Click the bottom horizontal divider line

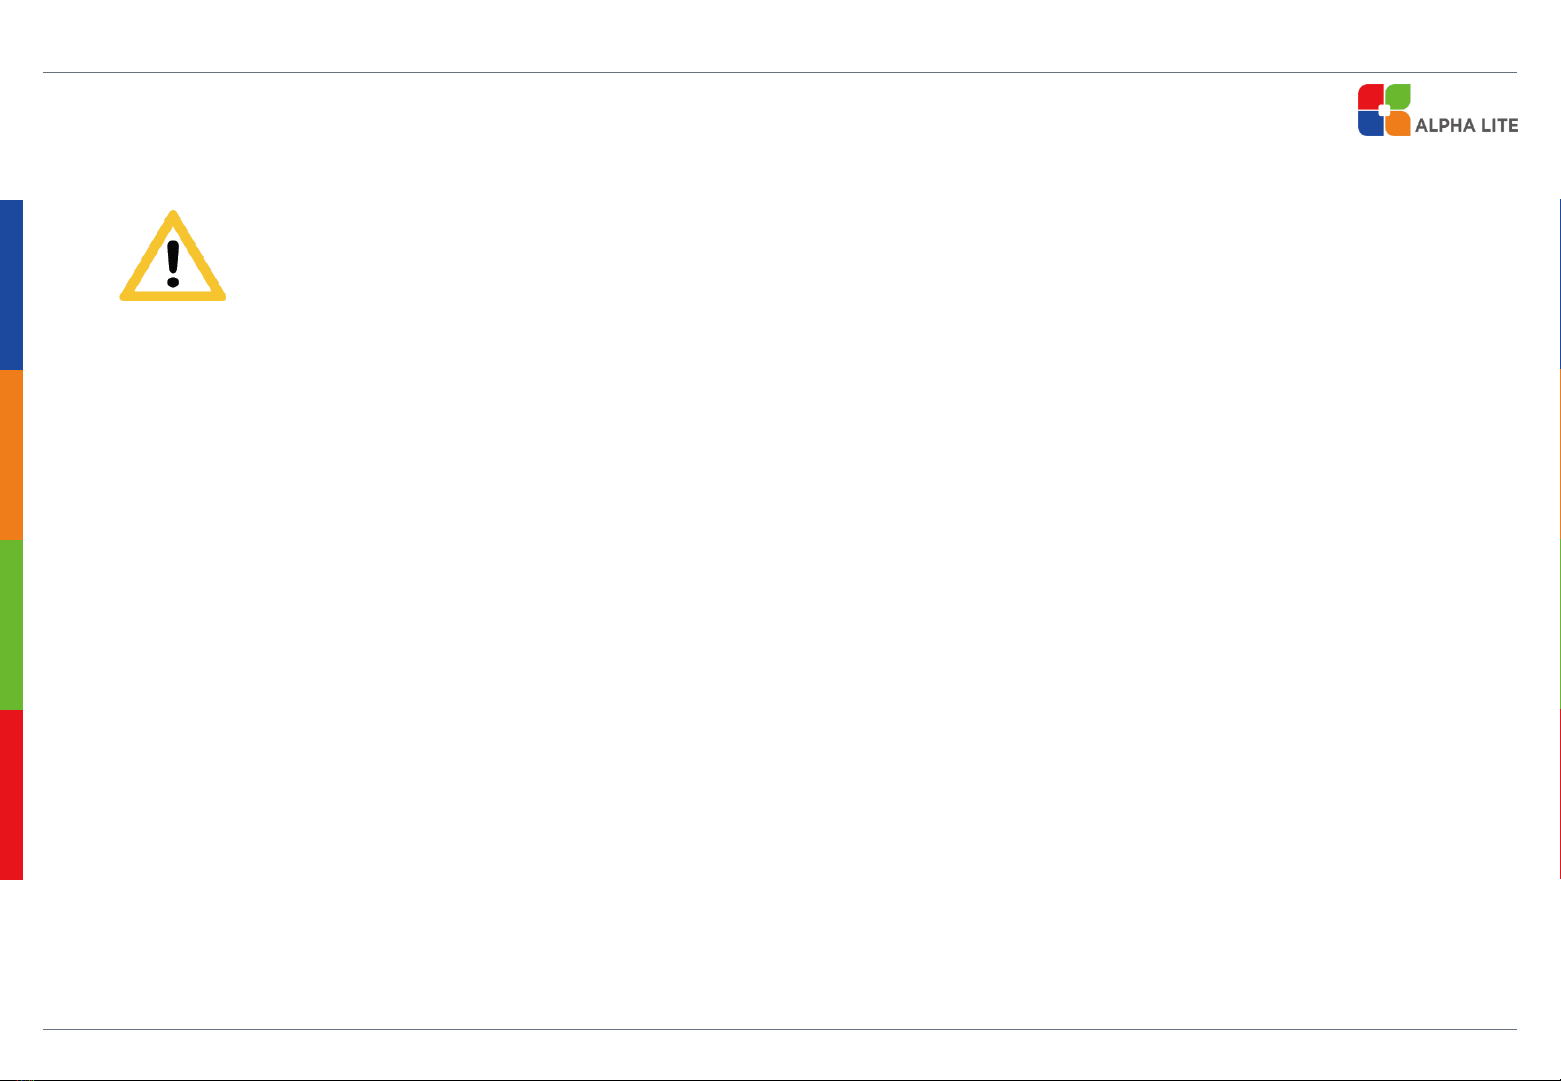(x=780, y=1030)
